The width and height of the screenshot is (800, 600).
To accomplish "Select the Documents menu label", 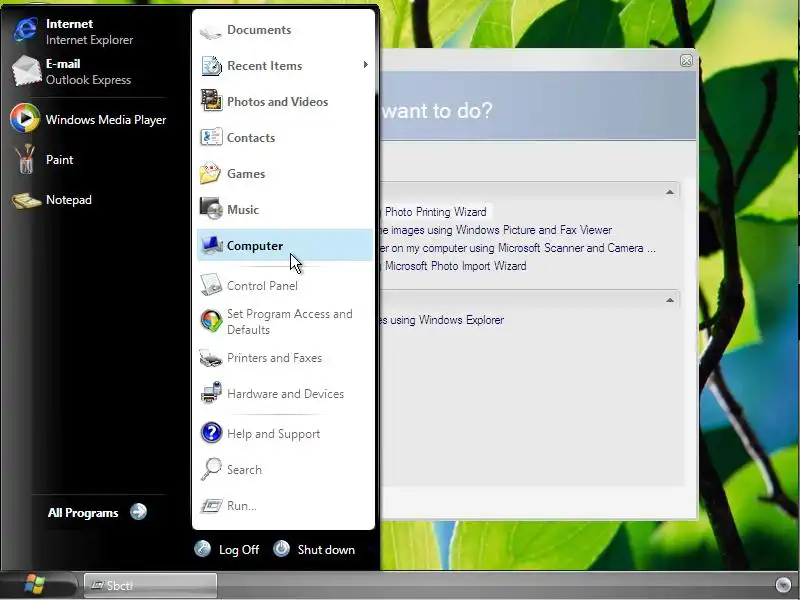I will point(259,30).
